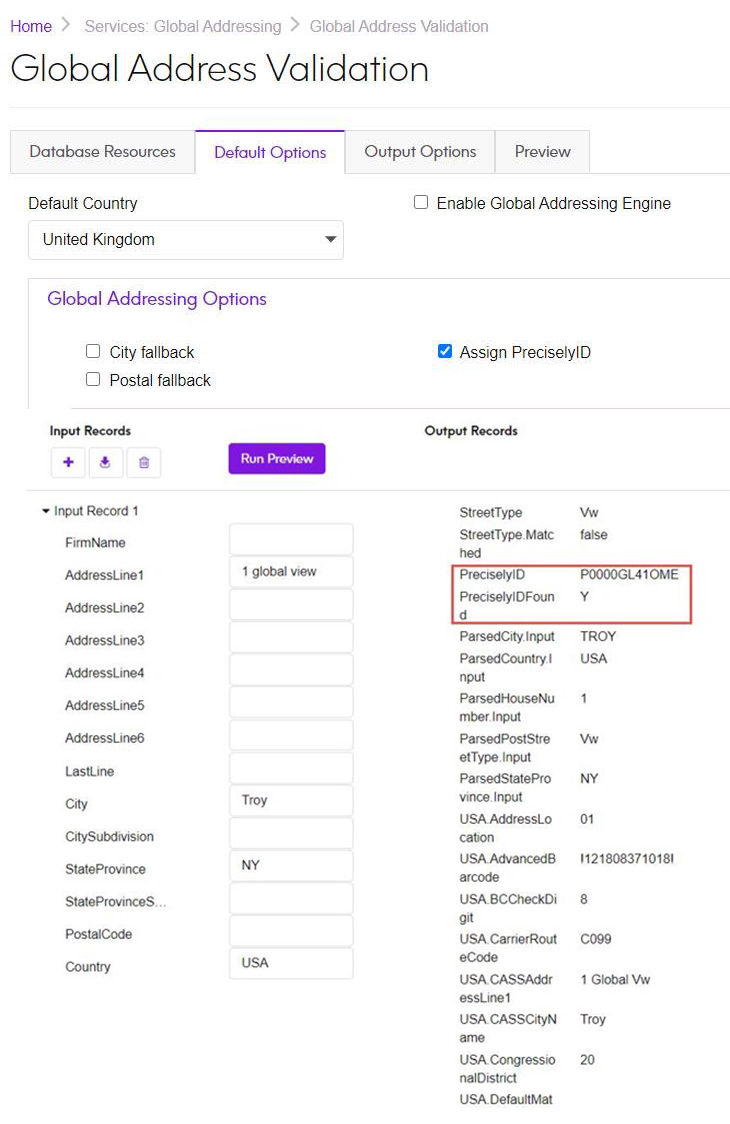Open the Preview tab
This screenshot has height=1124, width=730.
click(542, 151)
